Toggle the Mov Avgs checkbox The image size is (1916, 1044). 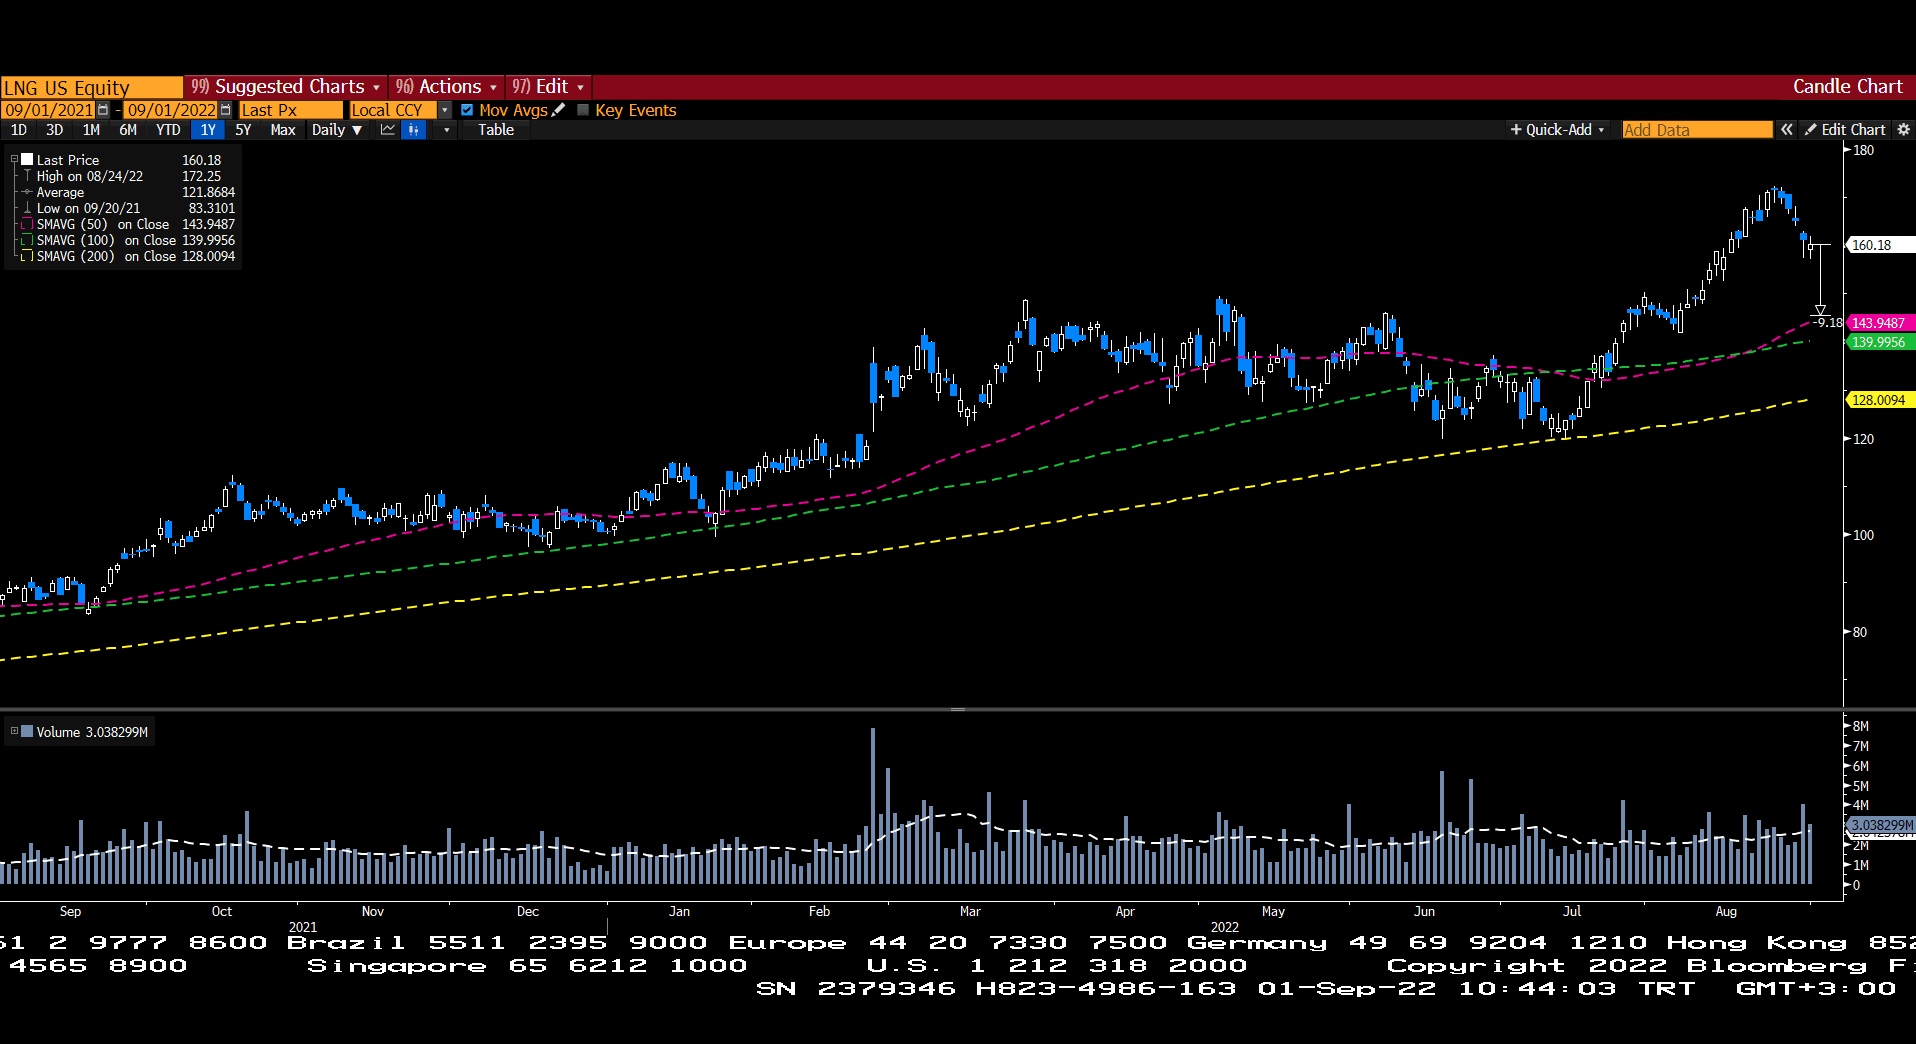click(x=467, y=110)
